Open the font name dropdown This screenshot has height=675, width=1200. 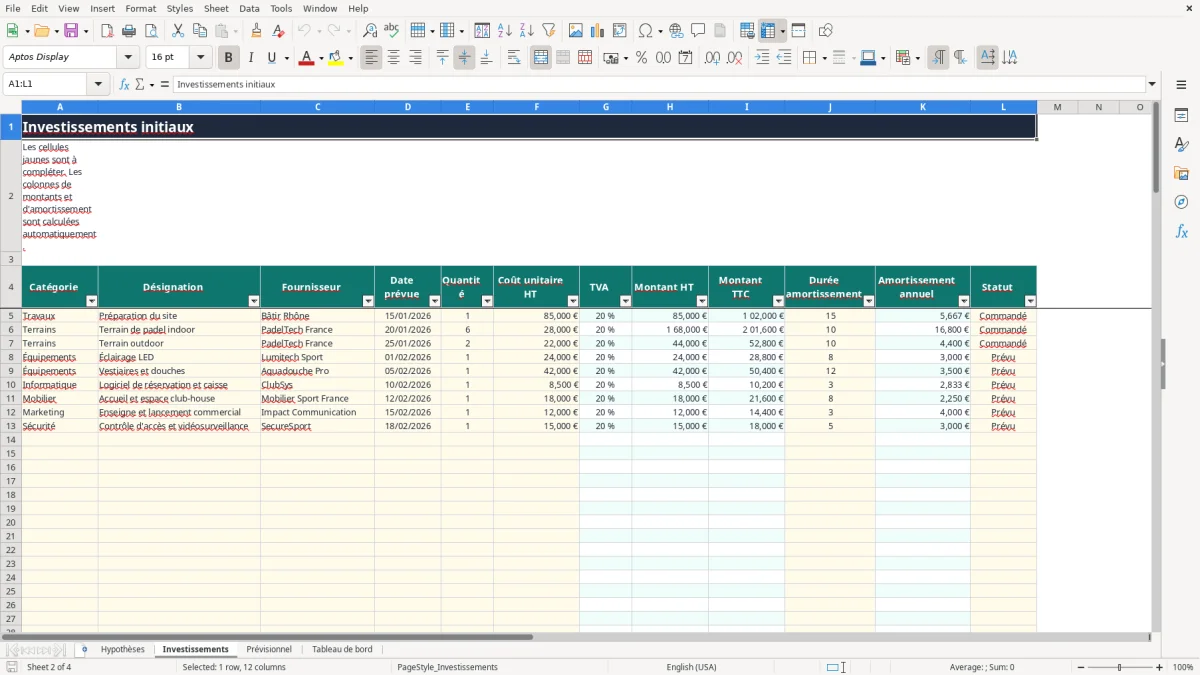[128, 57]
